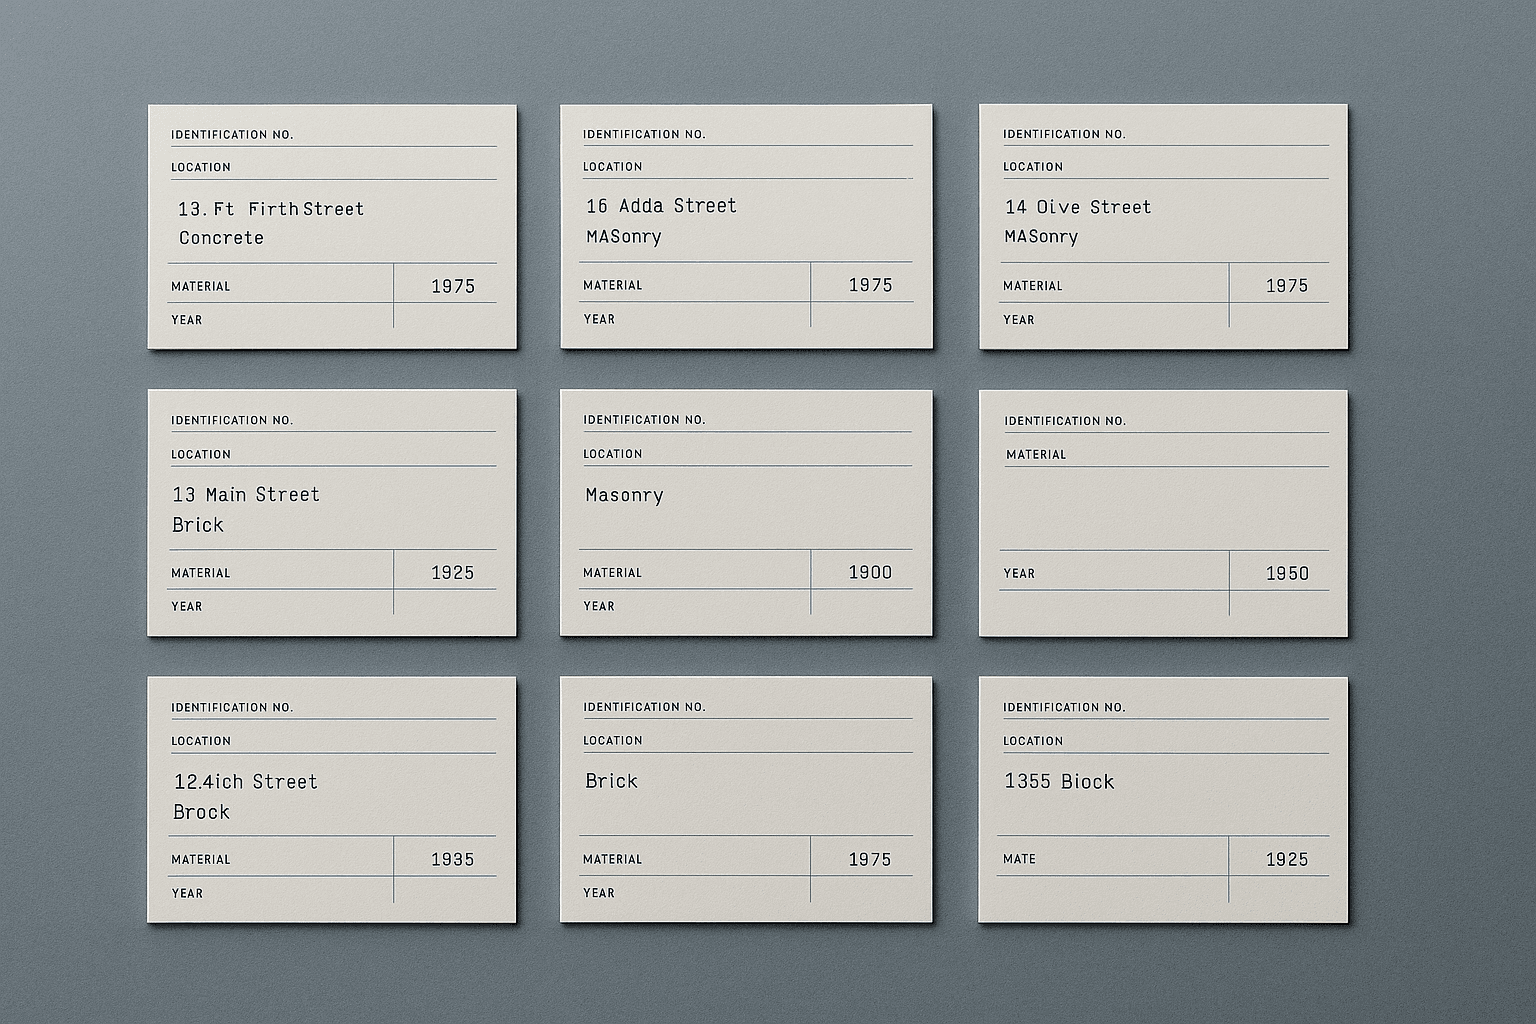1536x1024 pixels.
Task: Click the year value 1950
Action: point(1287,573)
